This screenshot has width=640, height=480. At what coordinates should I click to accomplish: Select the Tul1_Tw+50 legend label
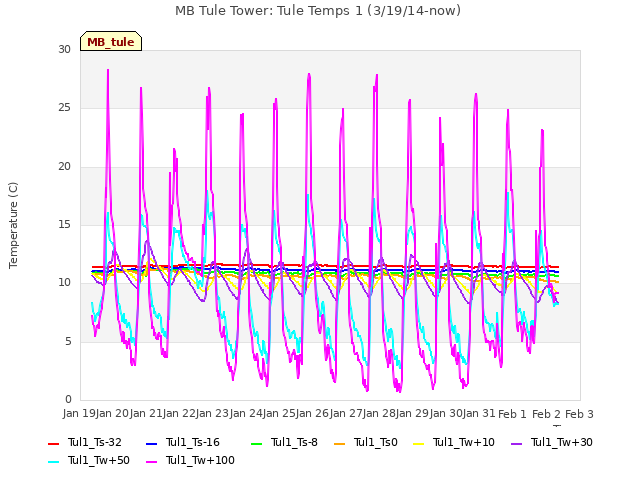coord(99,460)
